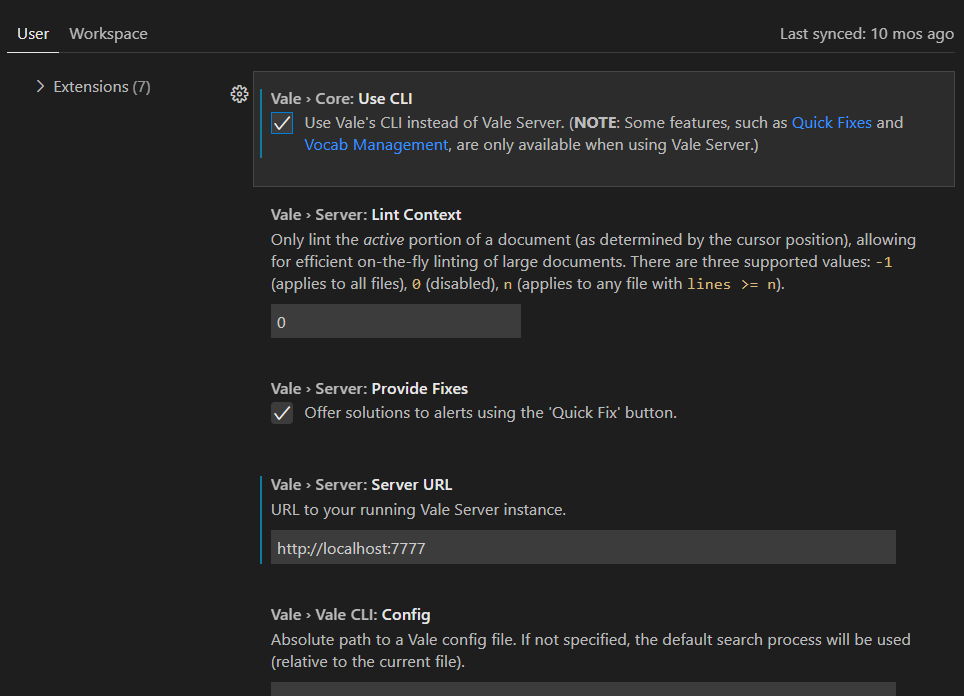Screen dimensions: 964x696
Task: Click the Server URL setting title
Action: (364, 484)
